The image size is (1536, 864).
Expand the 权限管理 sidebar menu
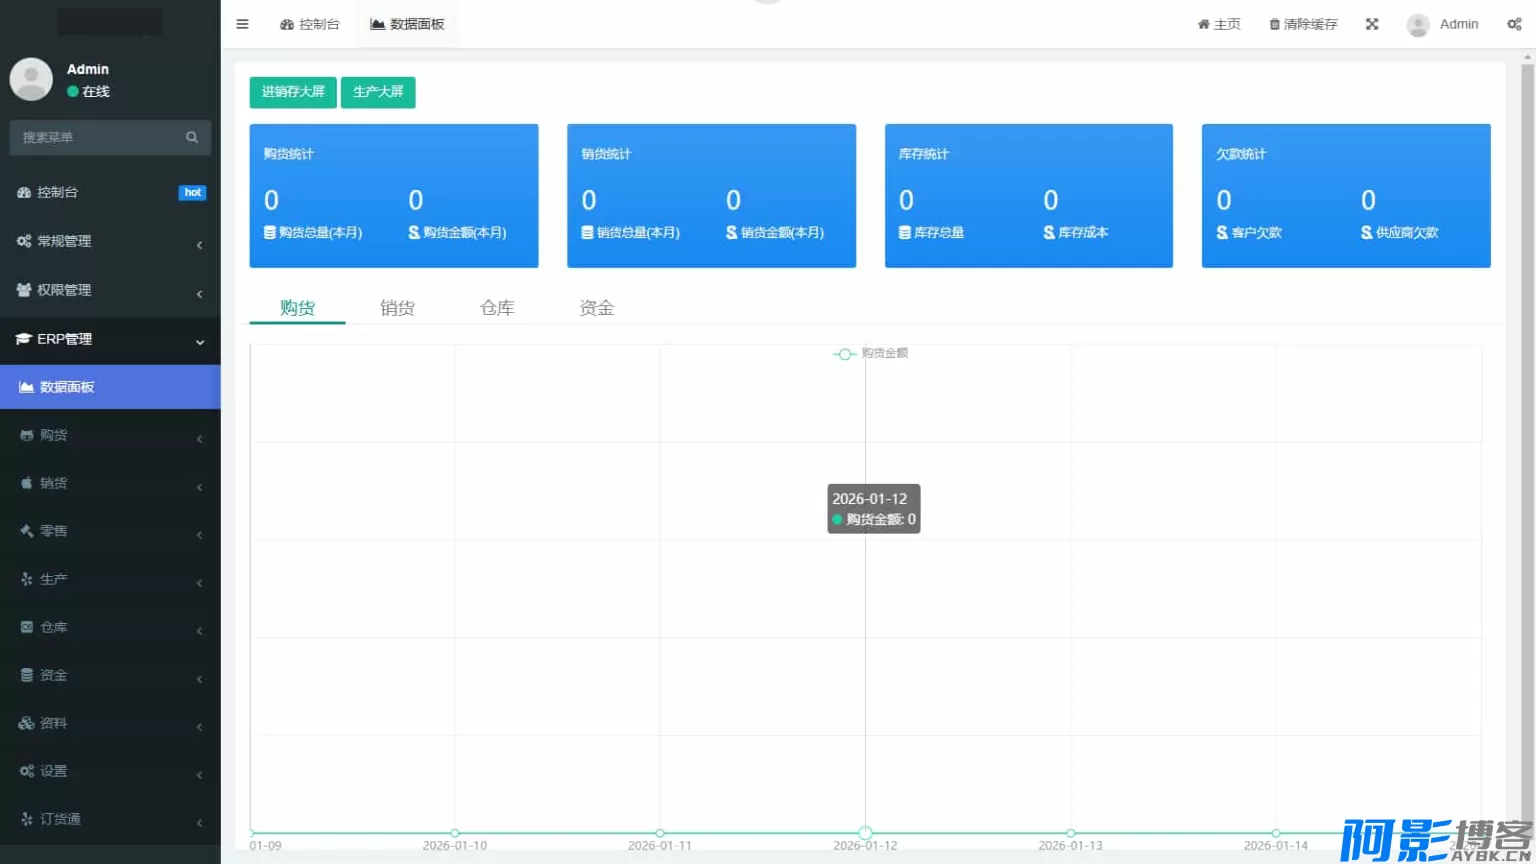(x=110, y=290)
